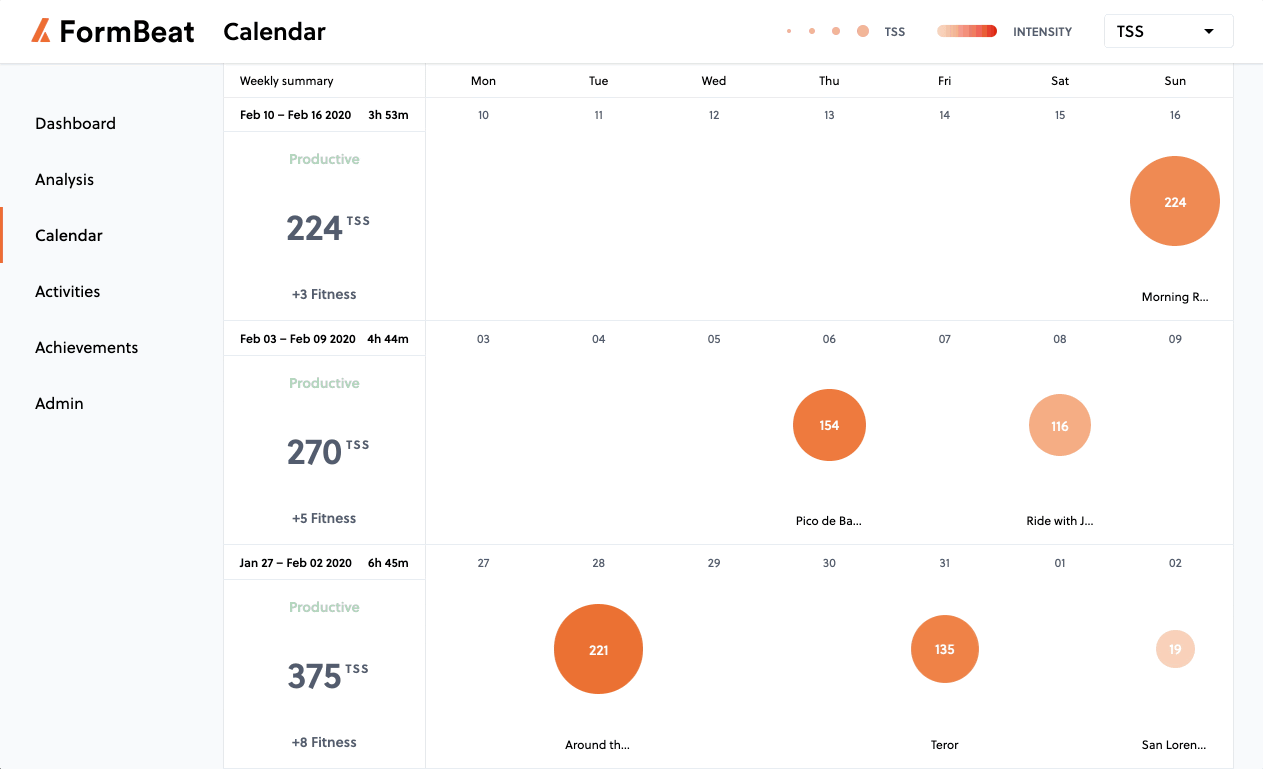Click the intensity gradient legend bar
This screenshot has width=1263, height=769.
click(x=967, y=31)
